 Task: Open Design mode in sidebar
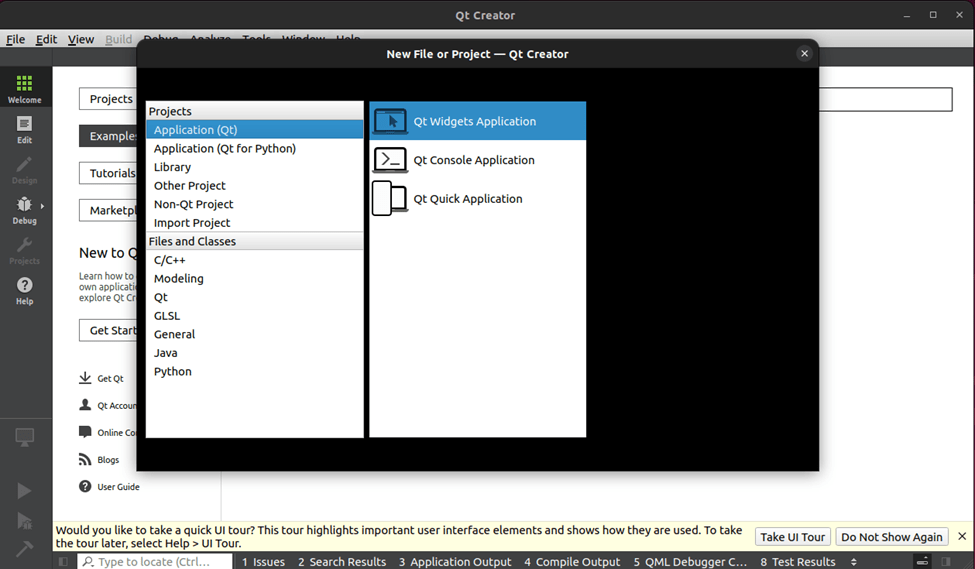pos(25,170)
